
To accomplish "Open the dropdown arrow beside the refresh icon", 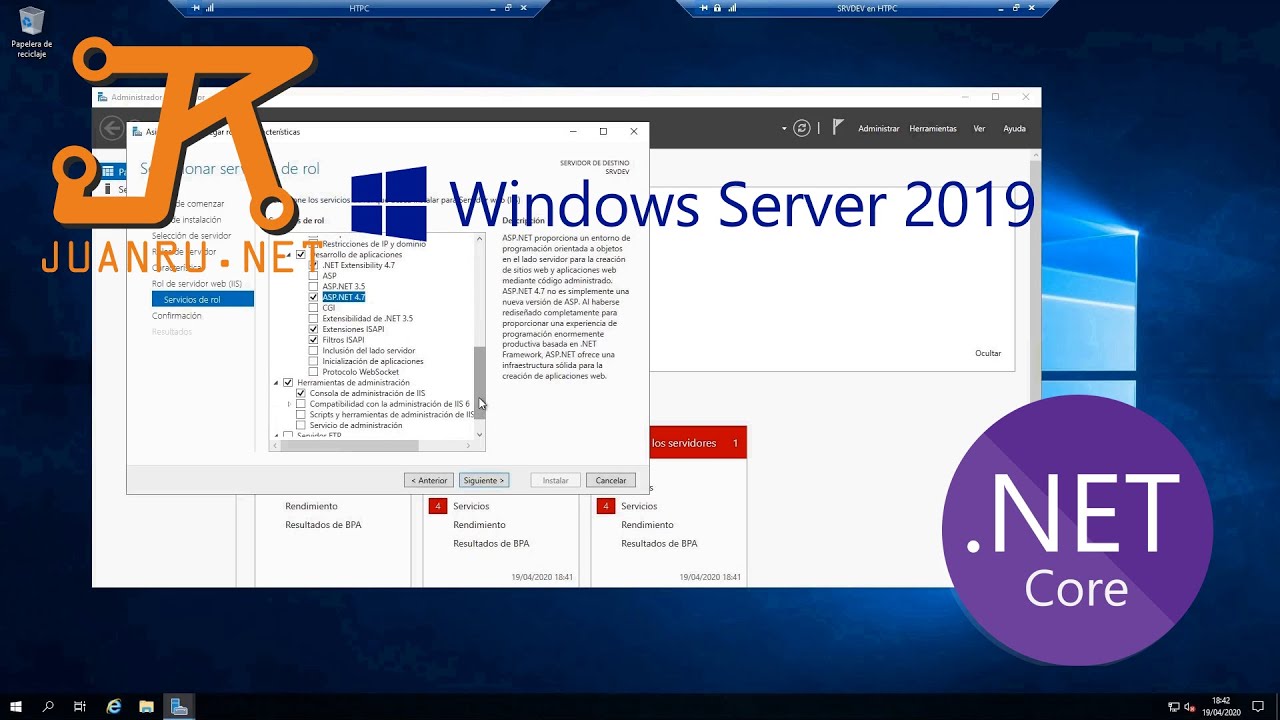I will point(784,128).
